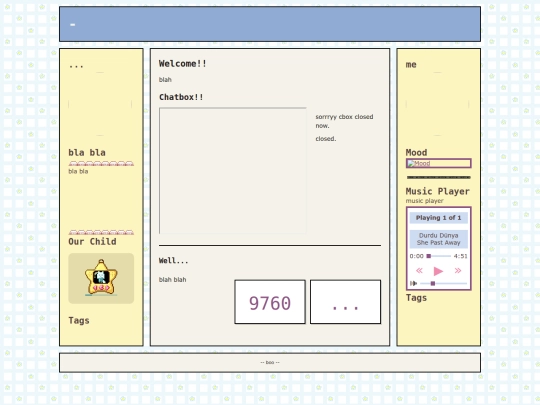Play the Durdu Dünya track

pos(438,271)
